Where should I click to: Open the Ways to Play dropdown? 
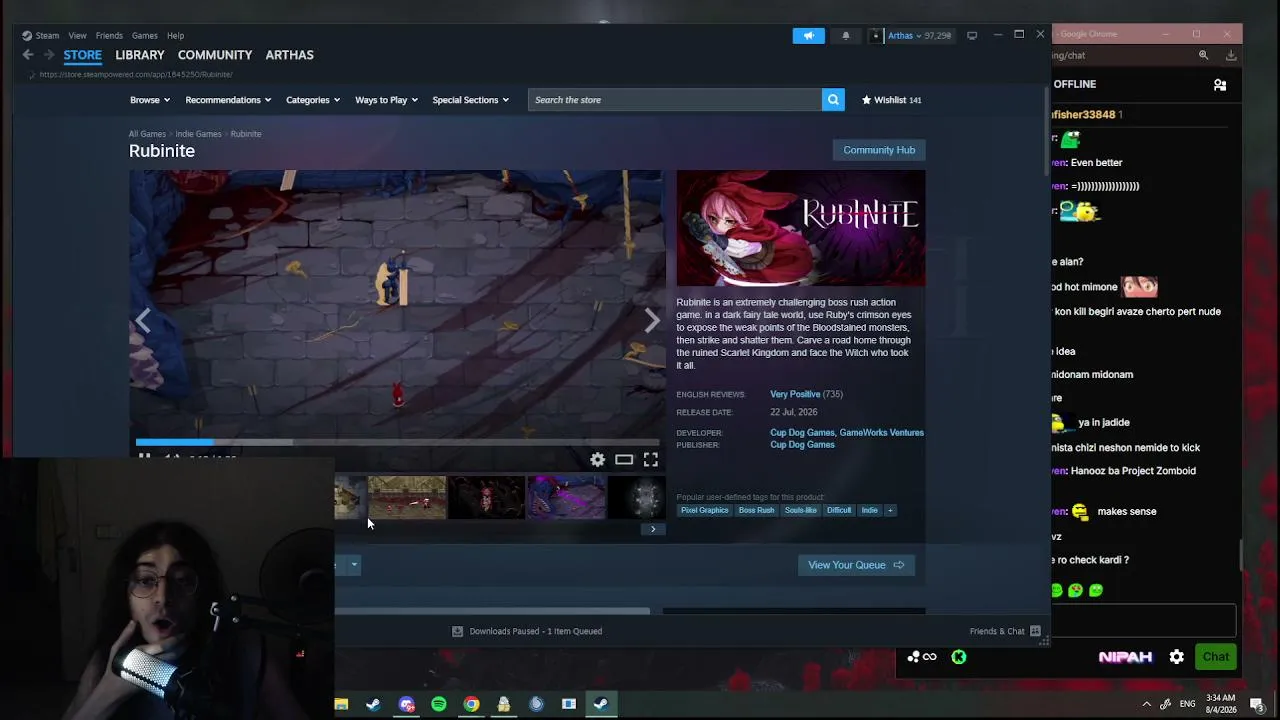(x=387, y=100)
